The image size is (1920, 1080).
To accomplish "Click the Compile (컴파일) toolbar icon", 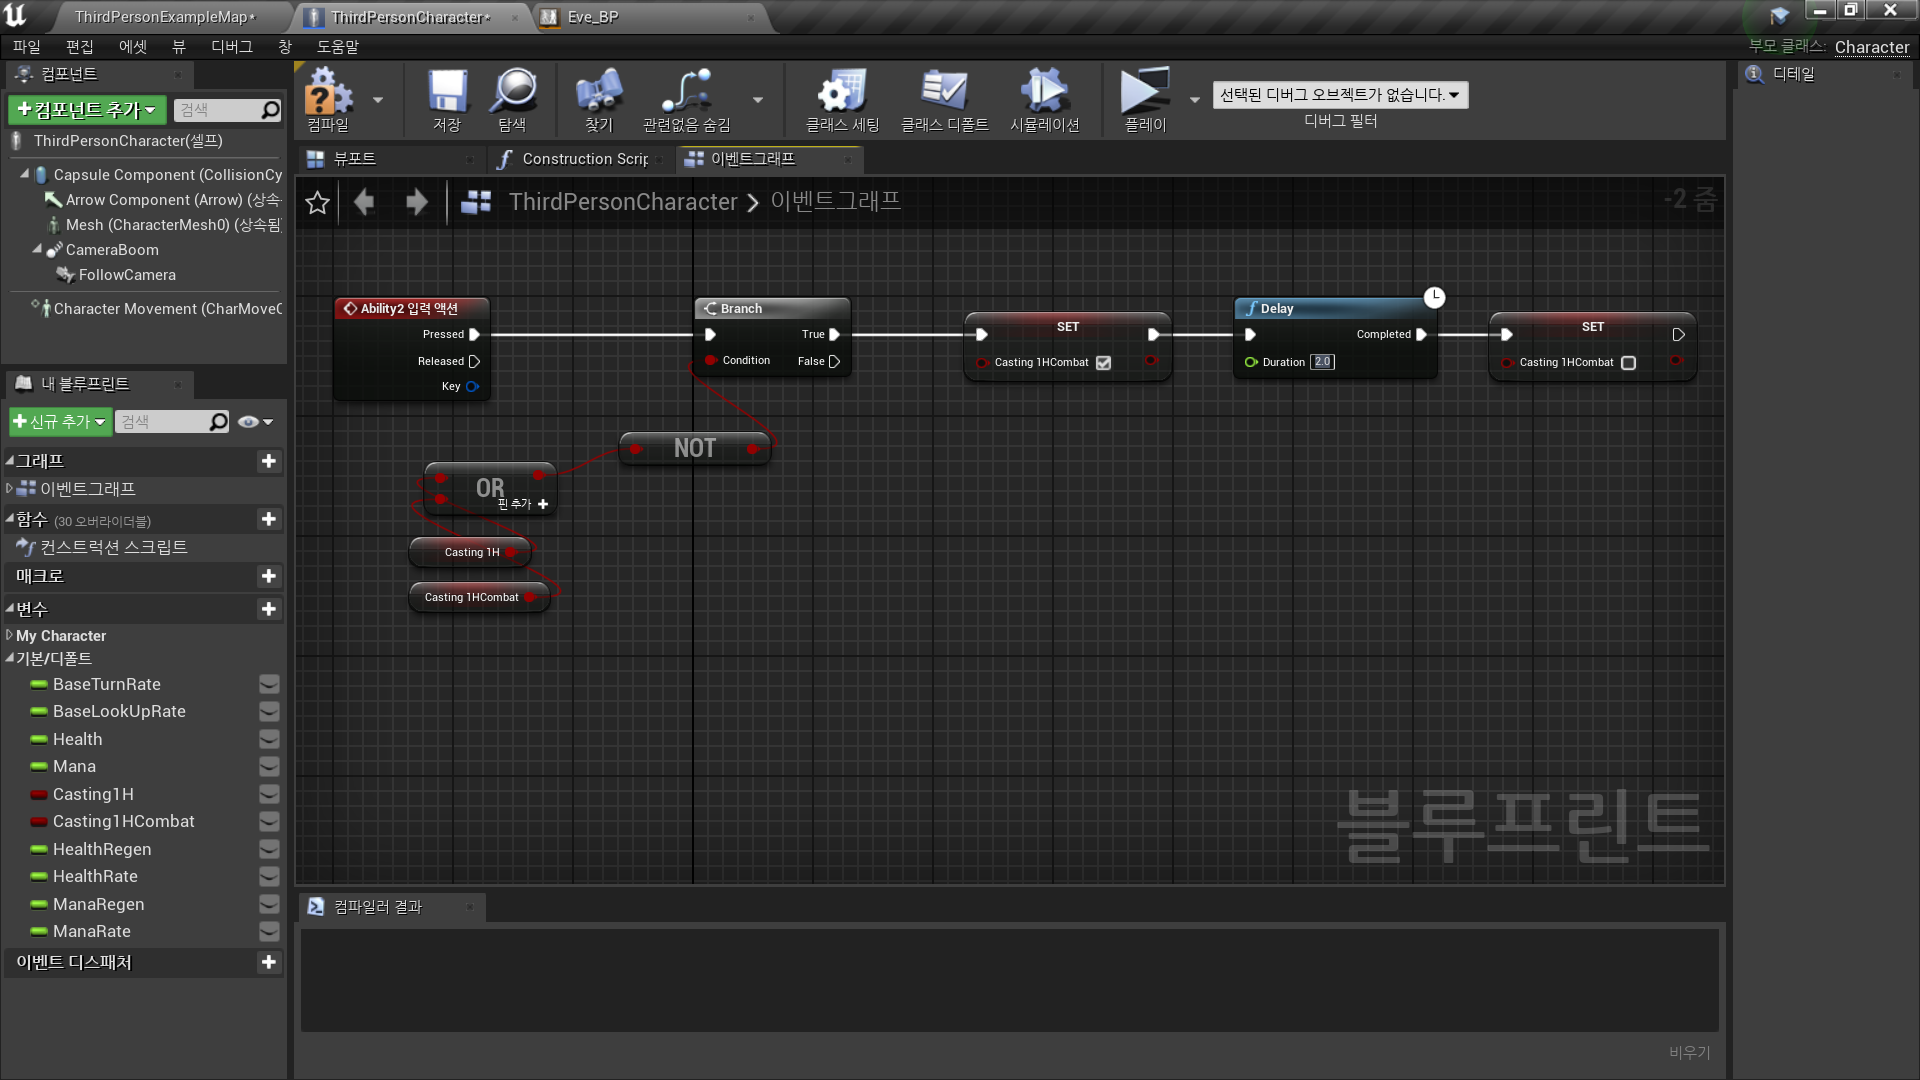I will click(328, 94).
